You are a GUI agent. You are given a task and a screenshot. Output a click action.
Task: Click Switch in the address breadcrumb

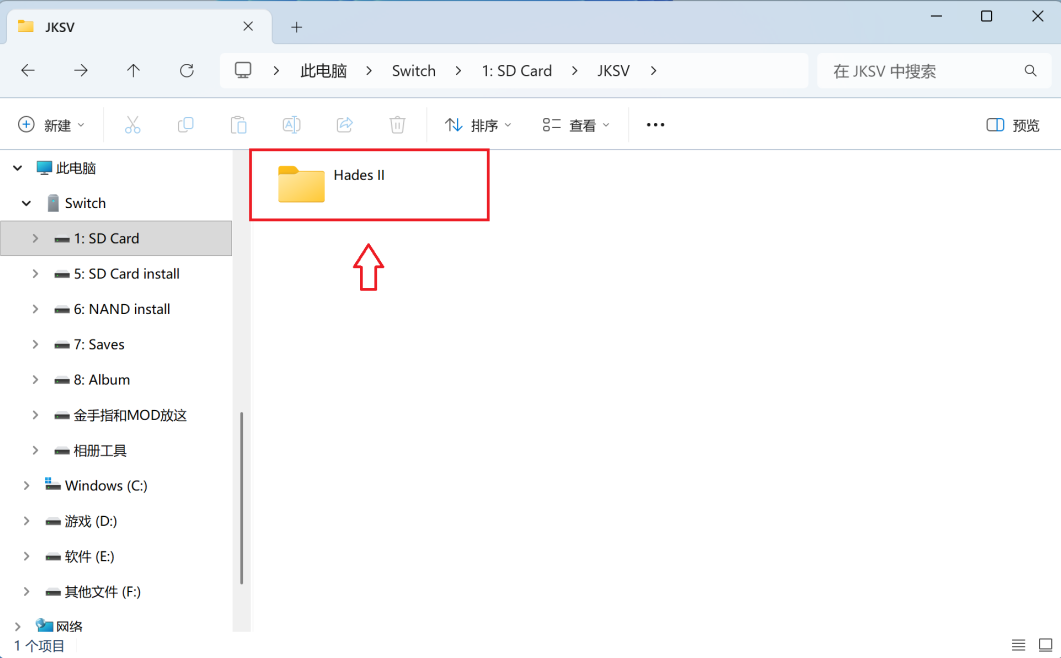(413, 71)
